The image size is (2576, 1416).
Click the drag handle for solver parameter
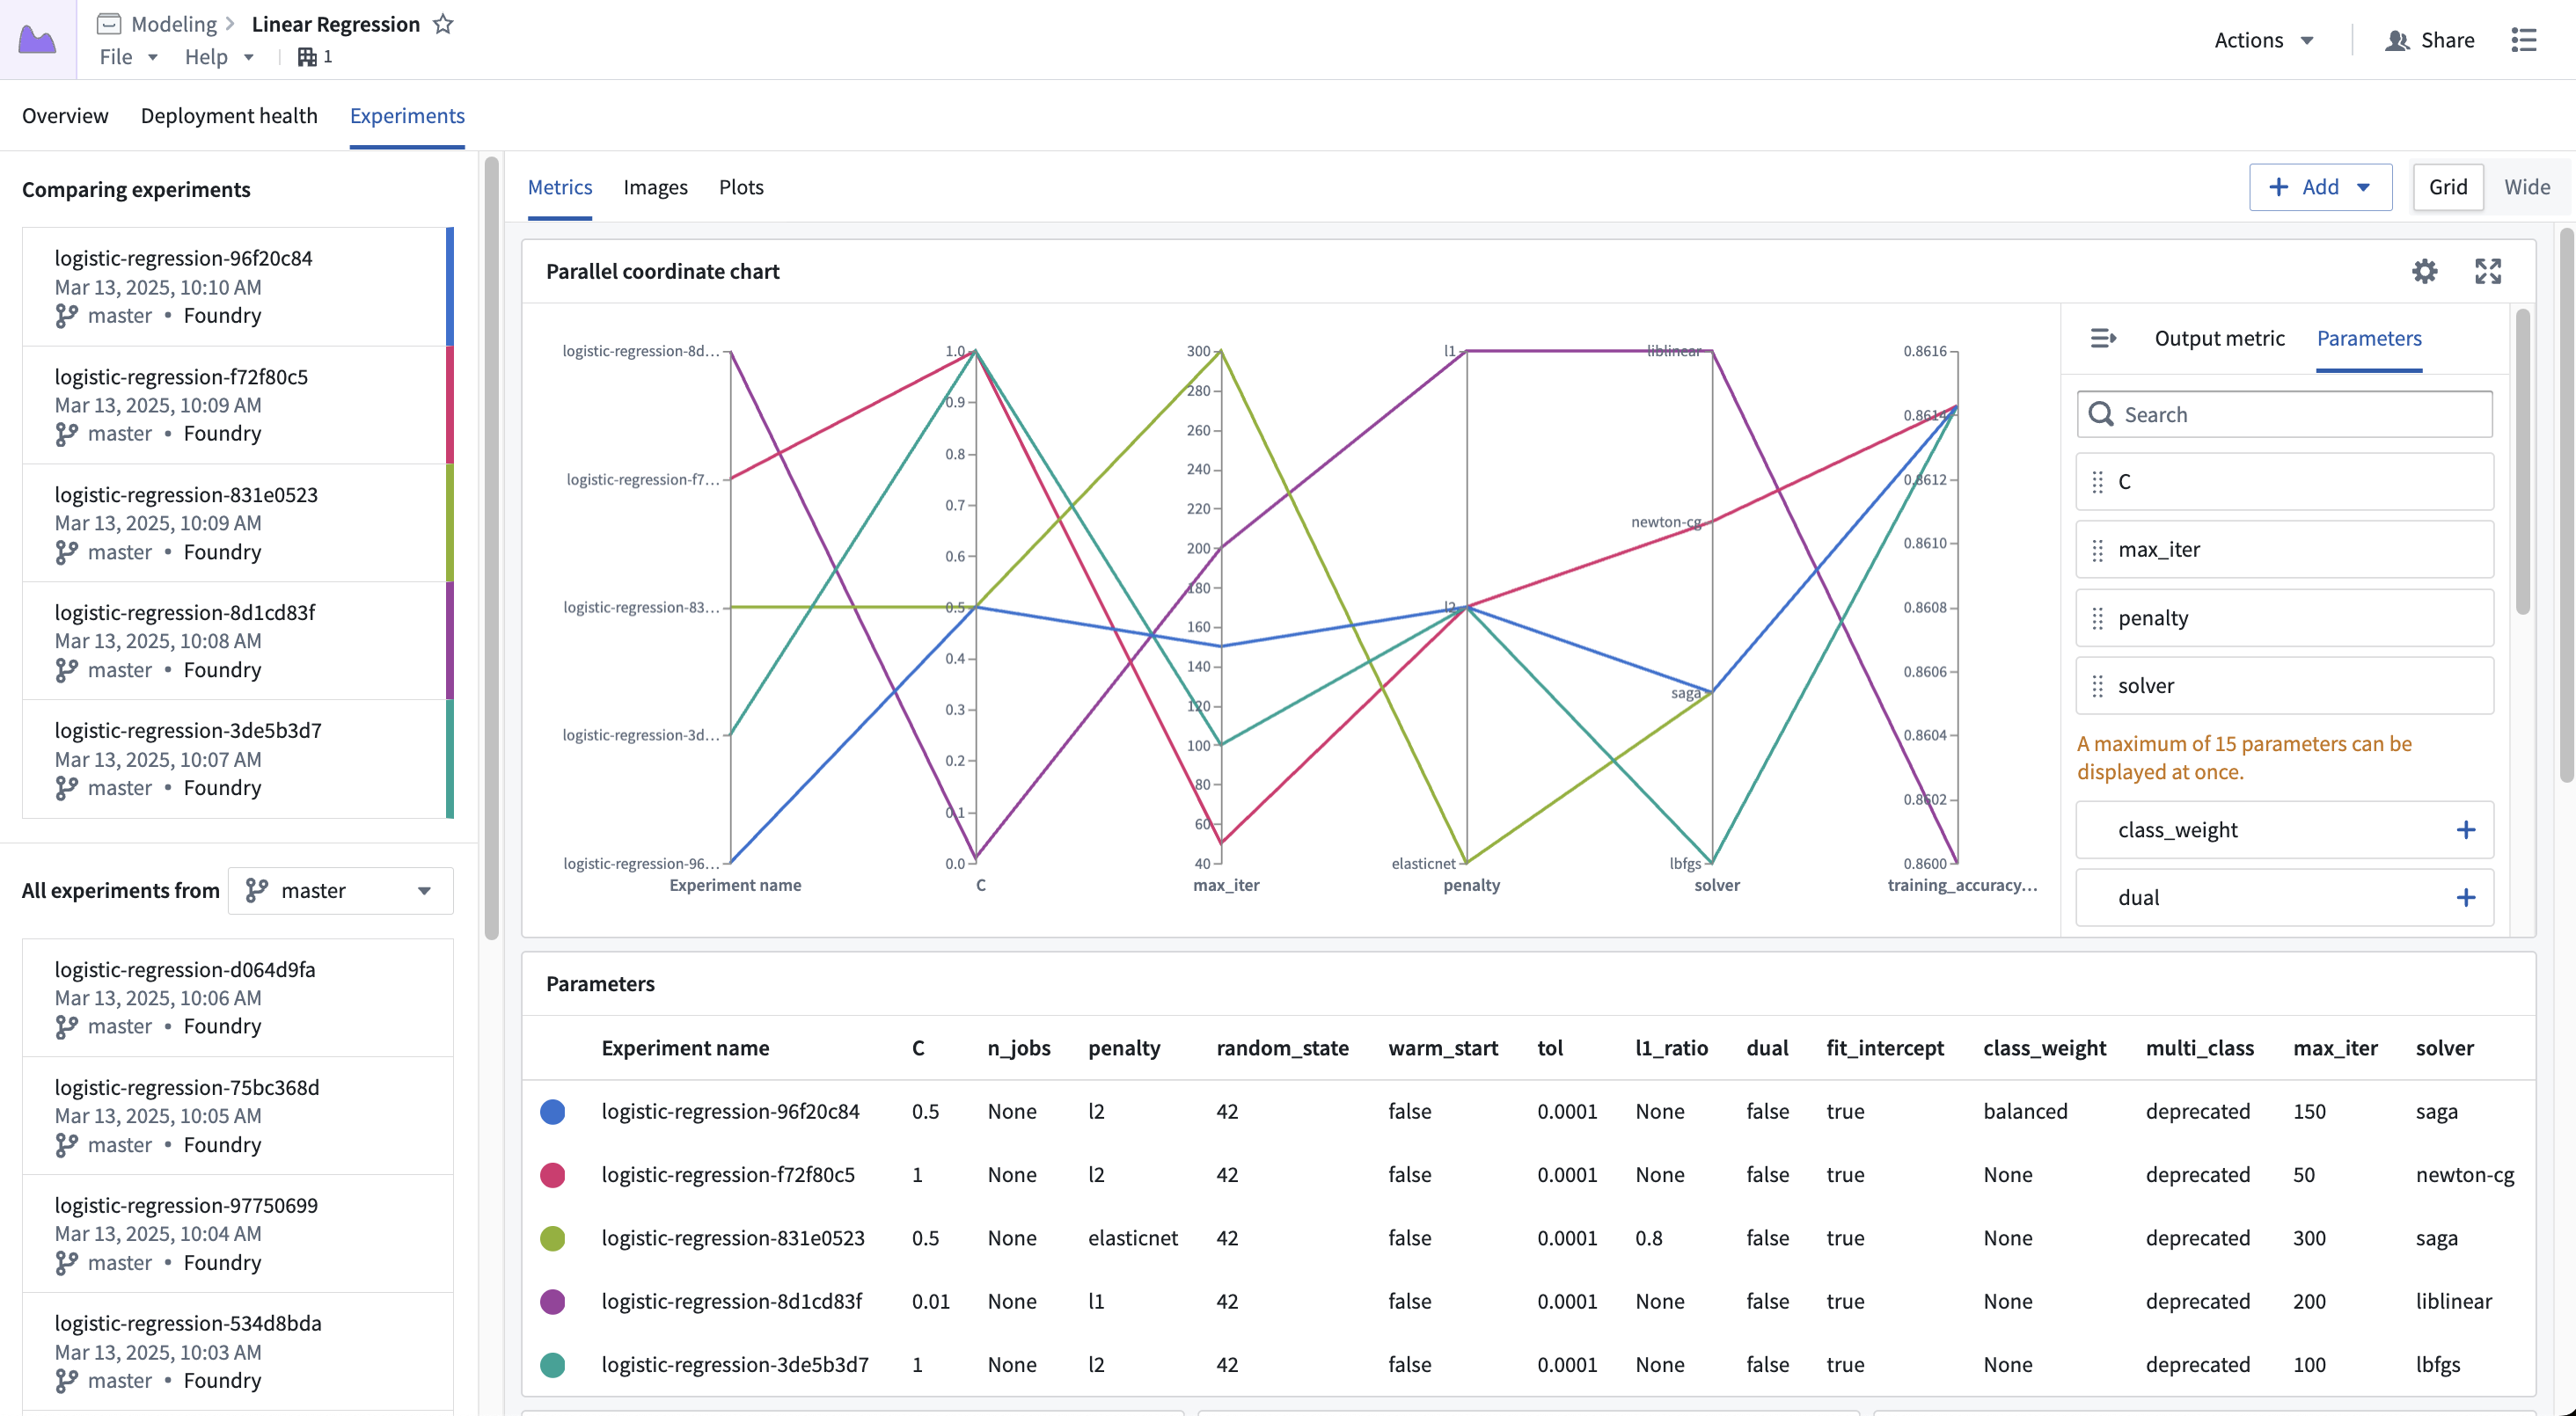tap(2098, 686)
